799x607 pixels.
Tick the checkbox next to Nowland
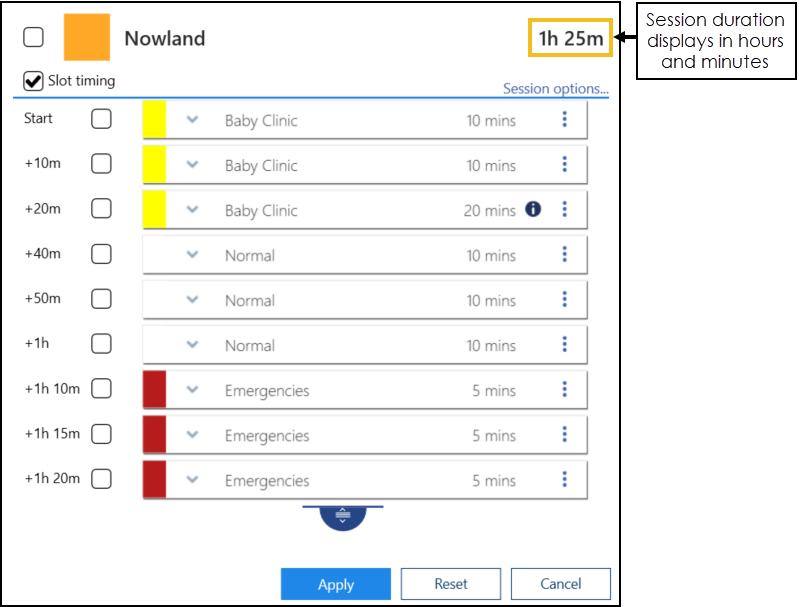tap(33, 37)
